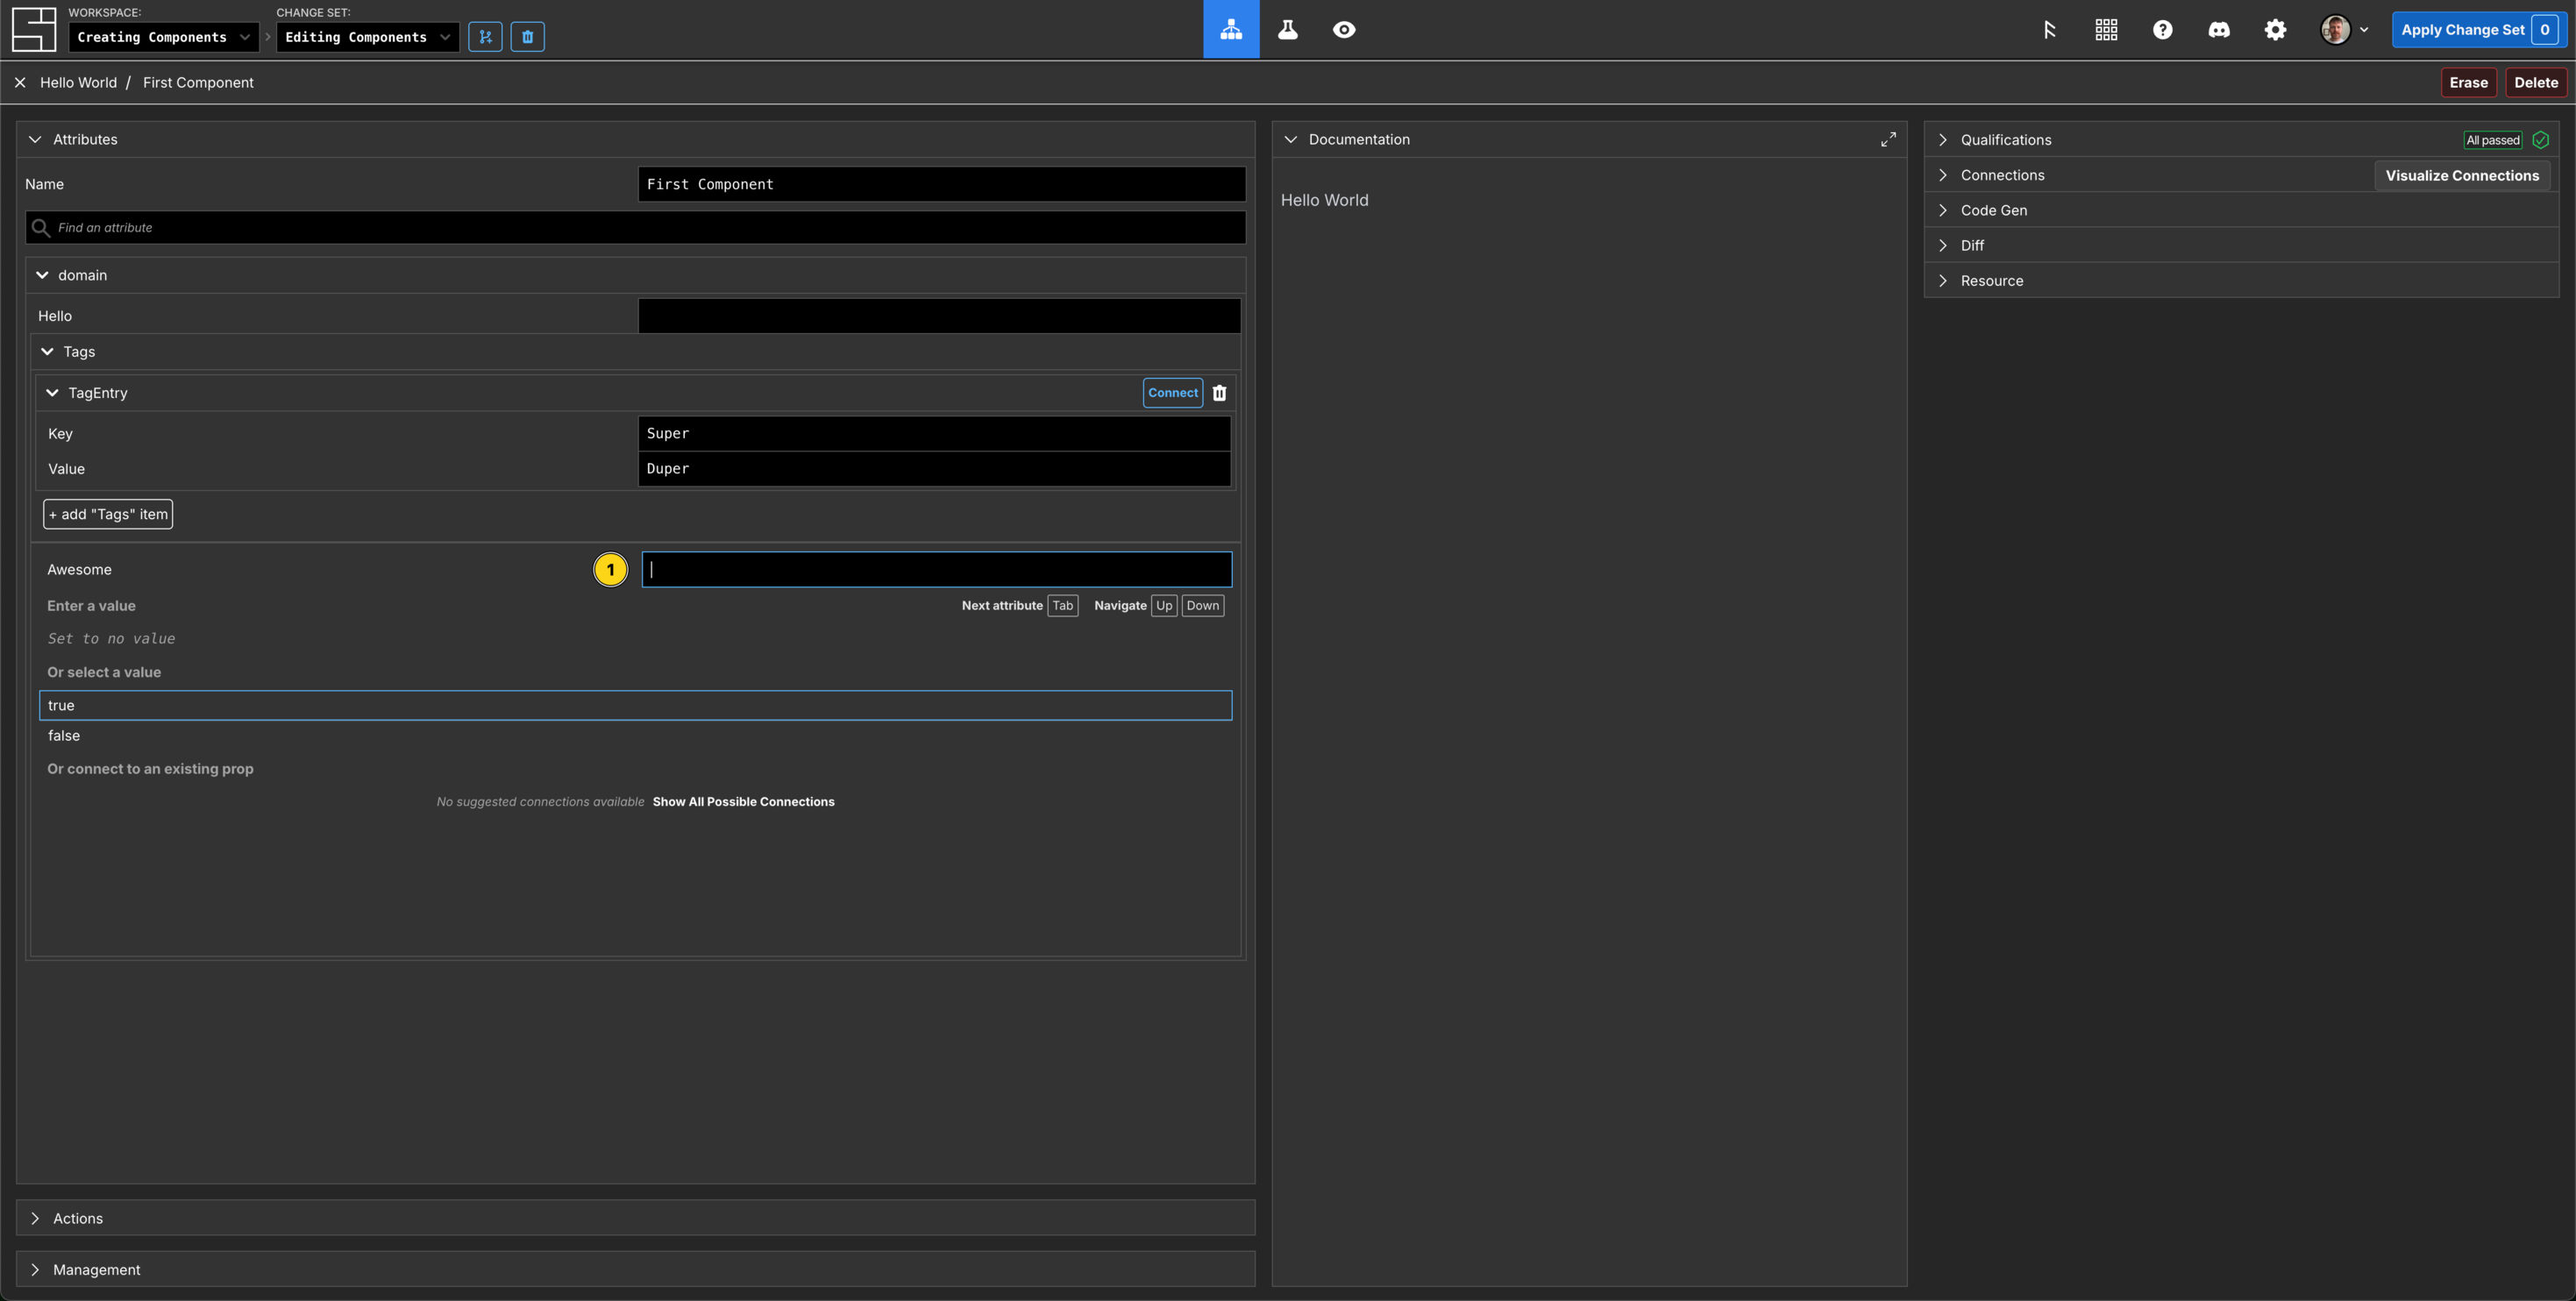This screenshot has width=2576, height=1301.
Task: Switch to the diagram model view icon
Action: point(1231,29)
